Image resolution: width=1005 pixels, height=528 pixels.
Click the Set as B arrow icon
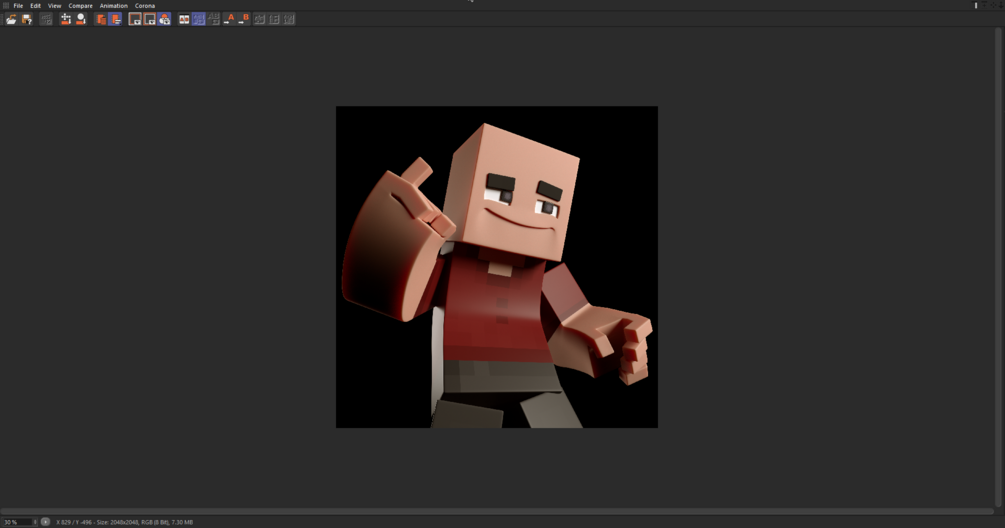tap(244, 19)
